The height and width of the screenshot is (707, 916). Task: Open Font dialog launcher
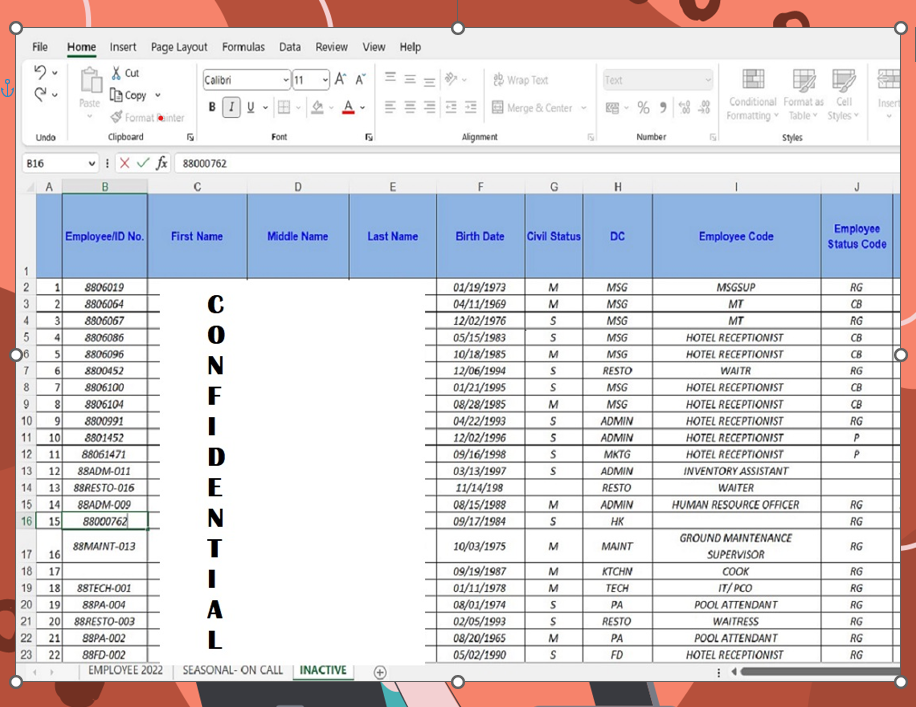click(x=369, y=137)
